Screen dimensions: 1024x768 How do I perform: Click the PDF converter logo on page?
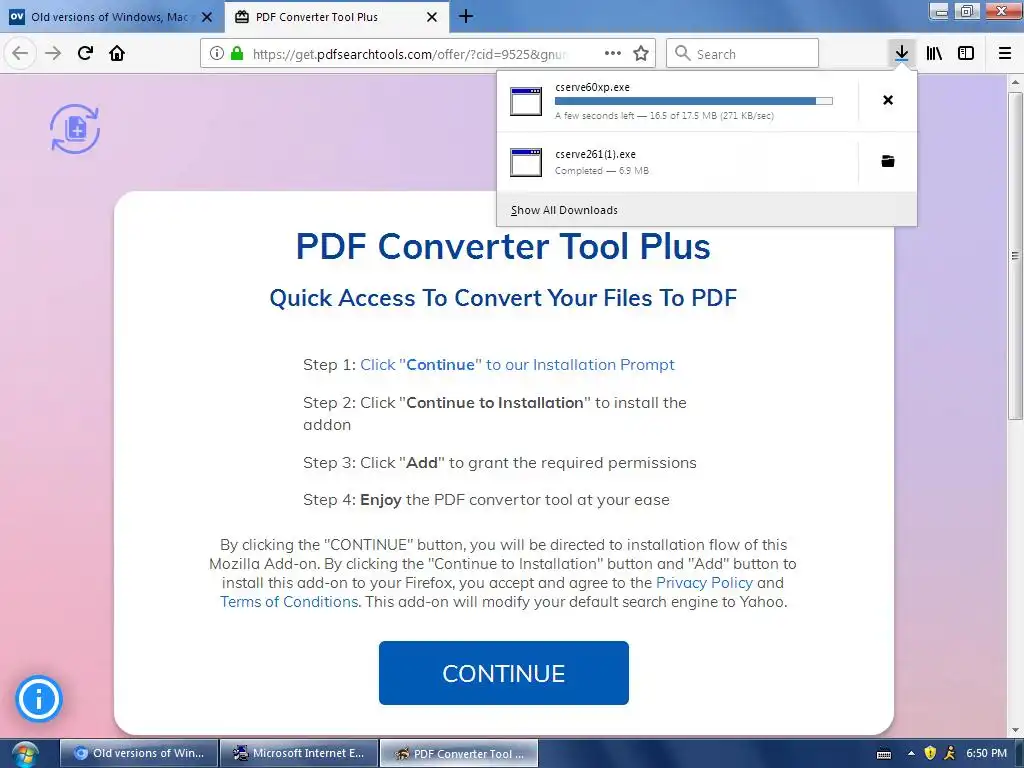point(75,129)
